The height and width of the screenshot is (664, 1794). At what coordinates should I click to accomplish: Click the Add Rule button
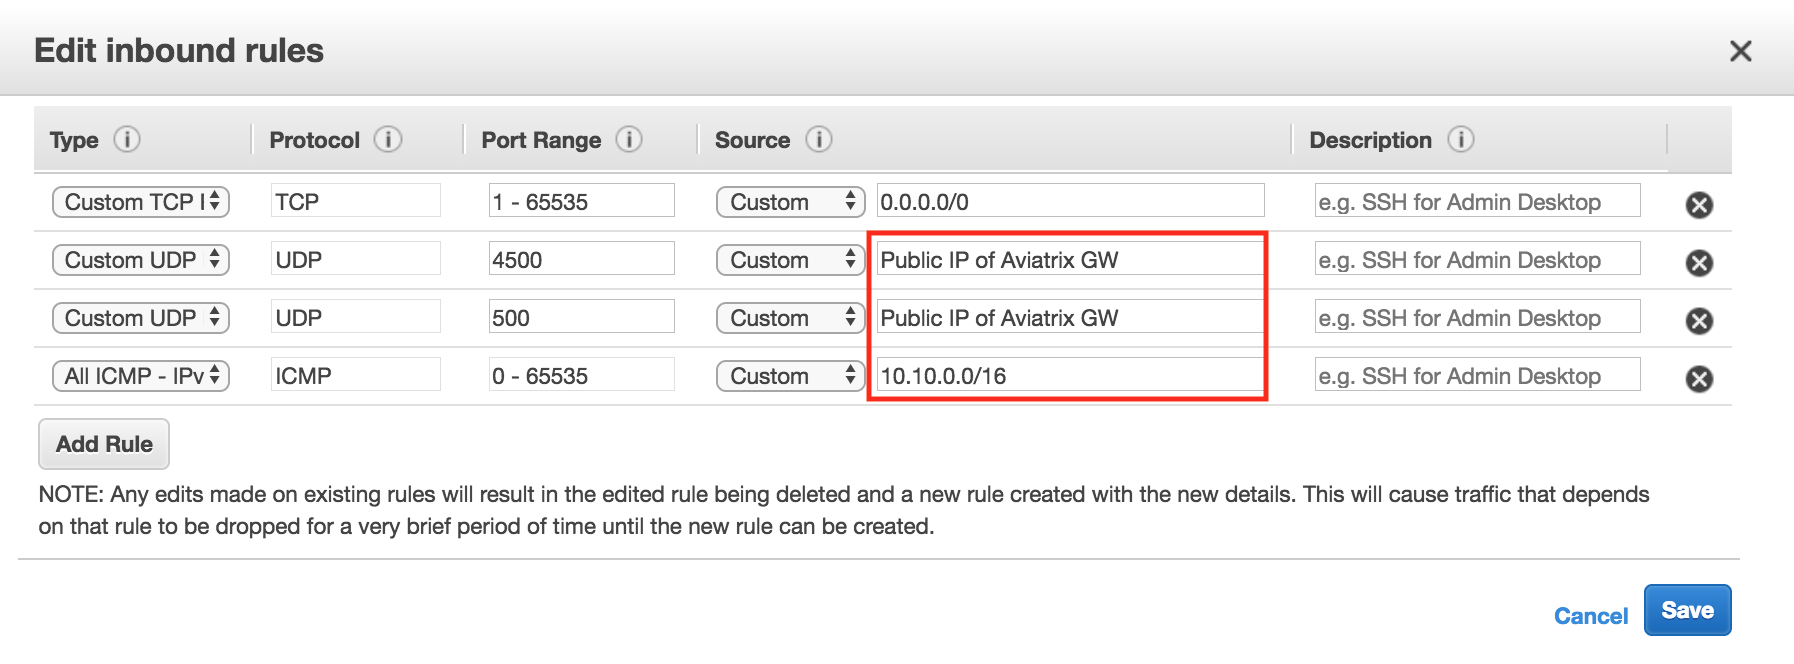104,444
